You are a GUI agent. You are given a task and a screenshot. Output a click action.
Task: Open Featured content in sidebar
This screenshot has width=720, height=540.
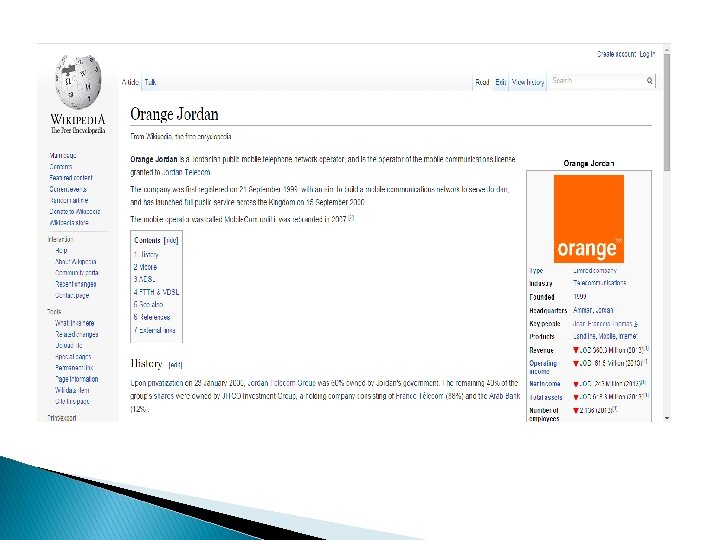pyautogui.click(x=71, y=178)
